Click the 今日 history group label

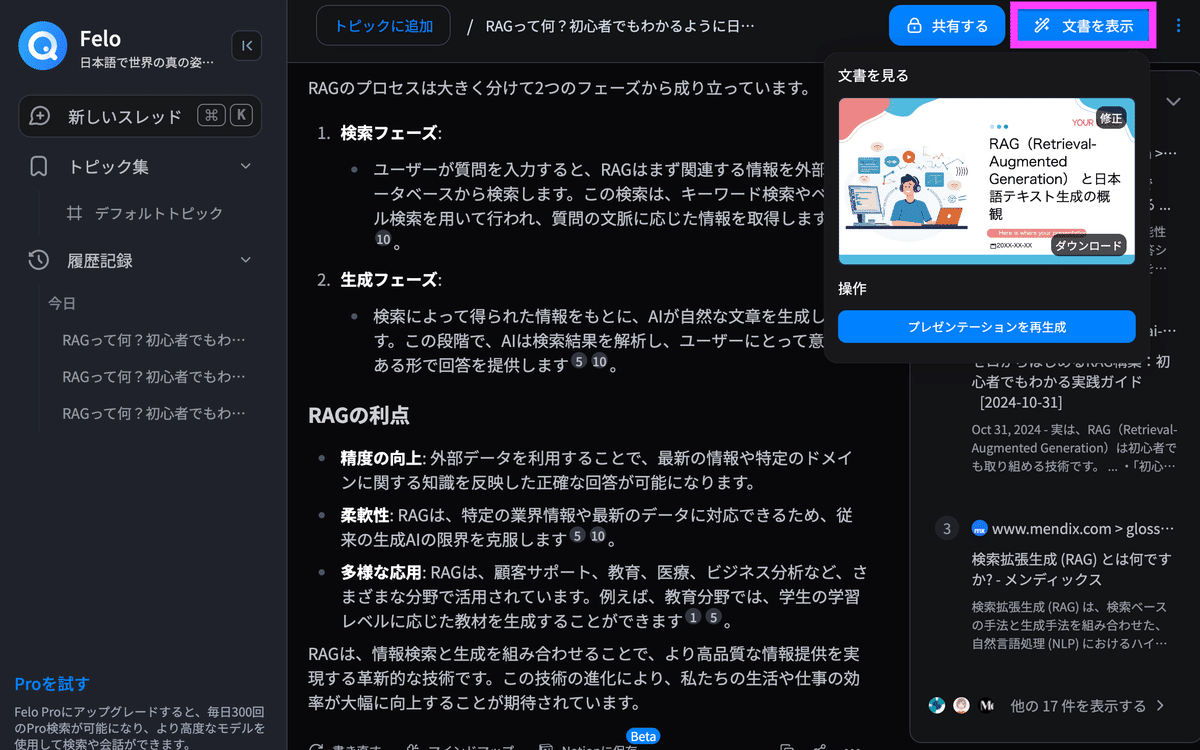[x=62, y=303]
